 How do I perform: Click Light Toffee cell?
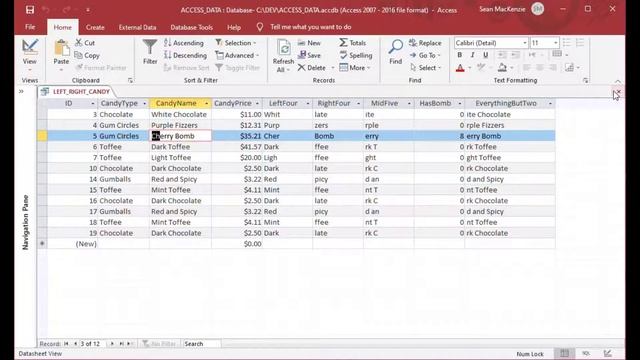(180, 158)
